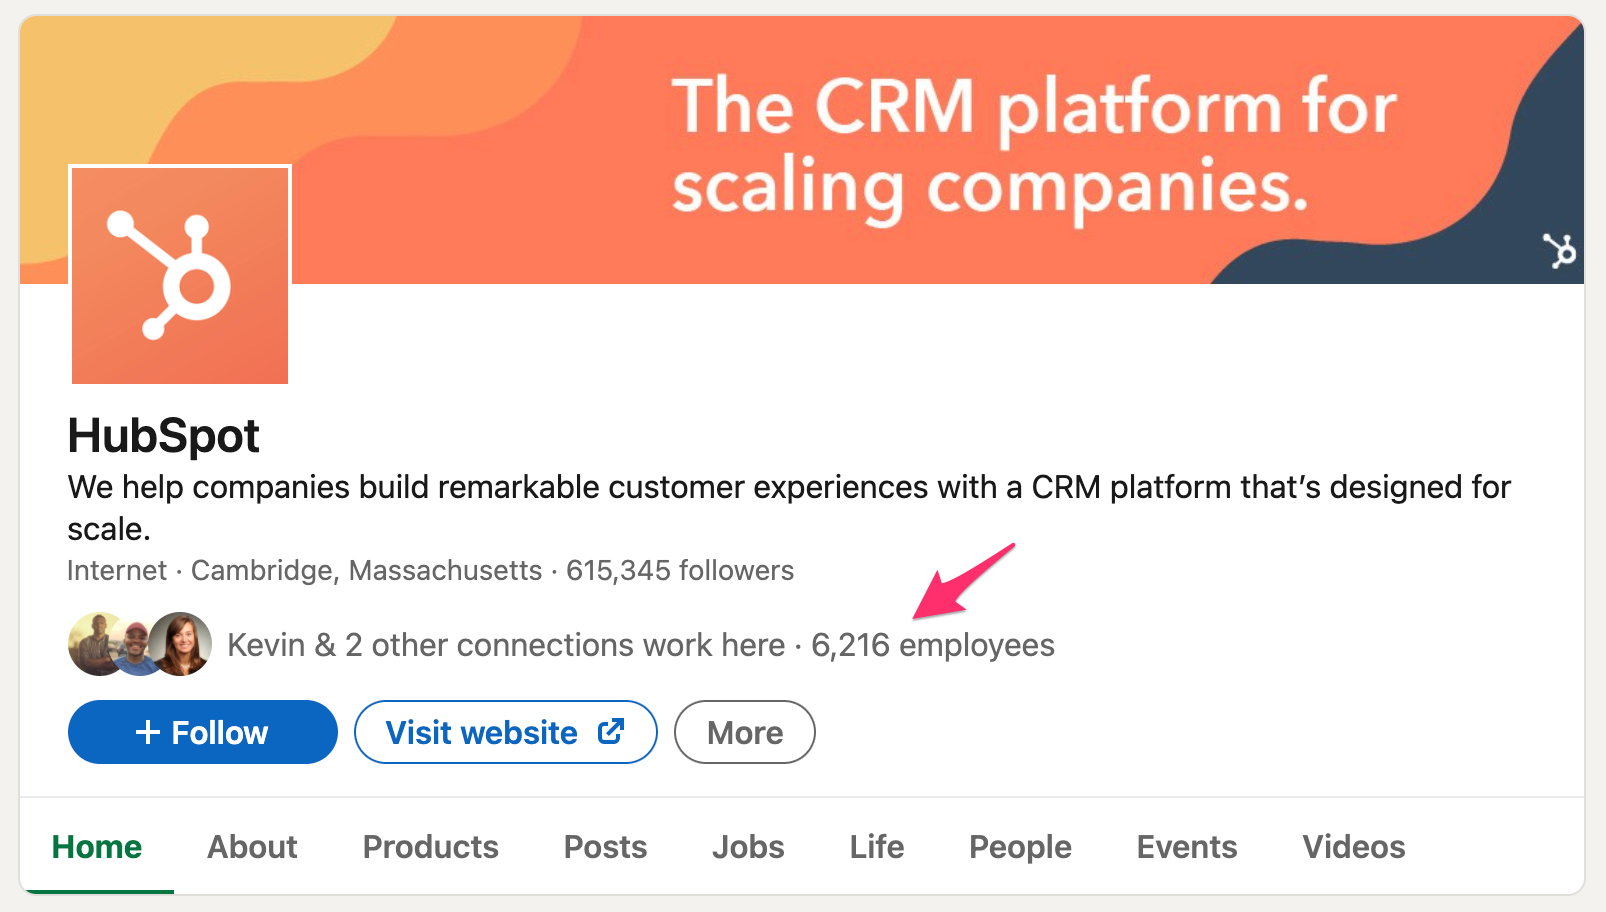Click the HubSpot sprocket logo thumbnail

[180, 275]
